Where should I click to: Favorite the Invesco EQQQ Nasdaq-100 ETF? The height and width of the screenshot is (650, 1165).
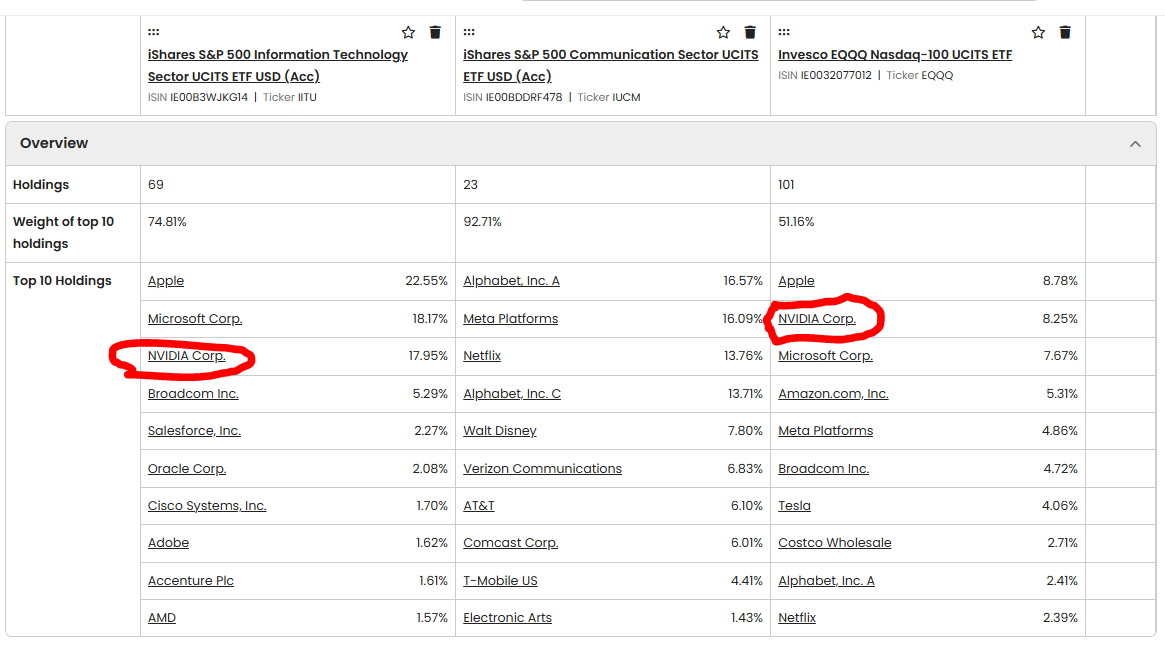pyautogui.click(x=1038, y=32)
